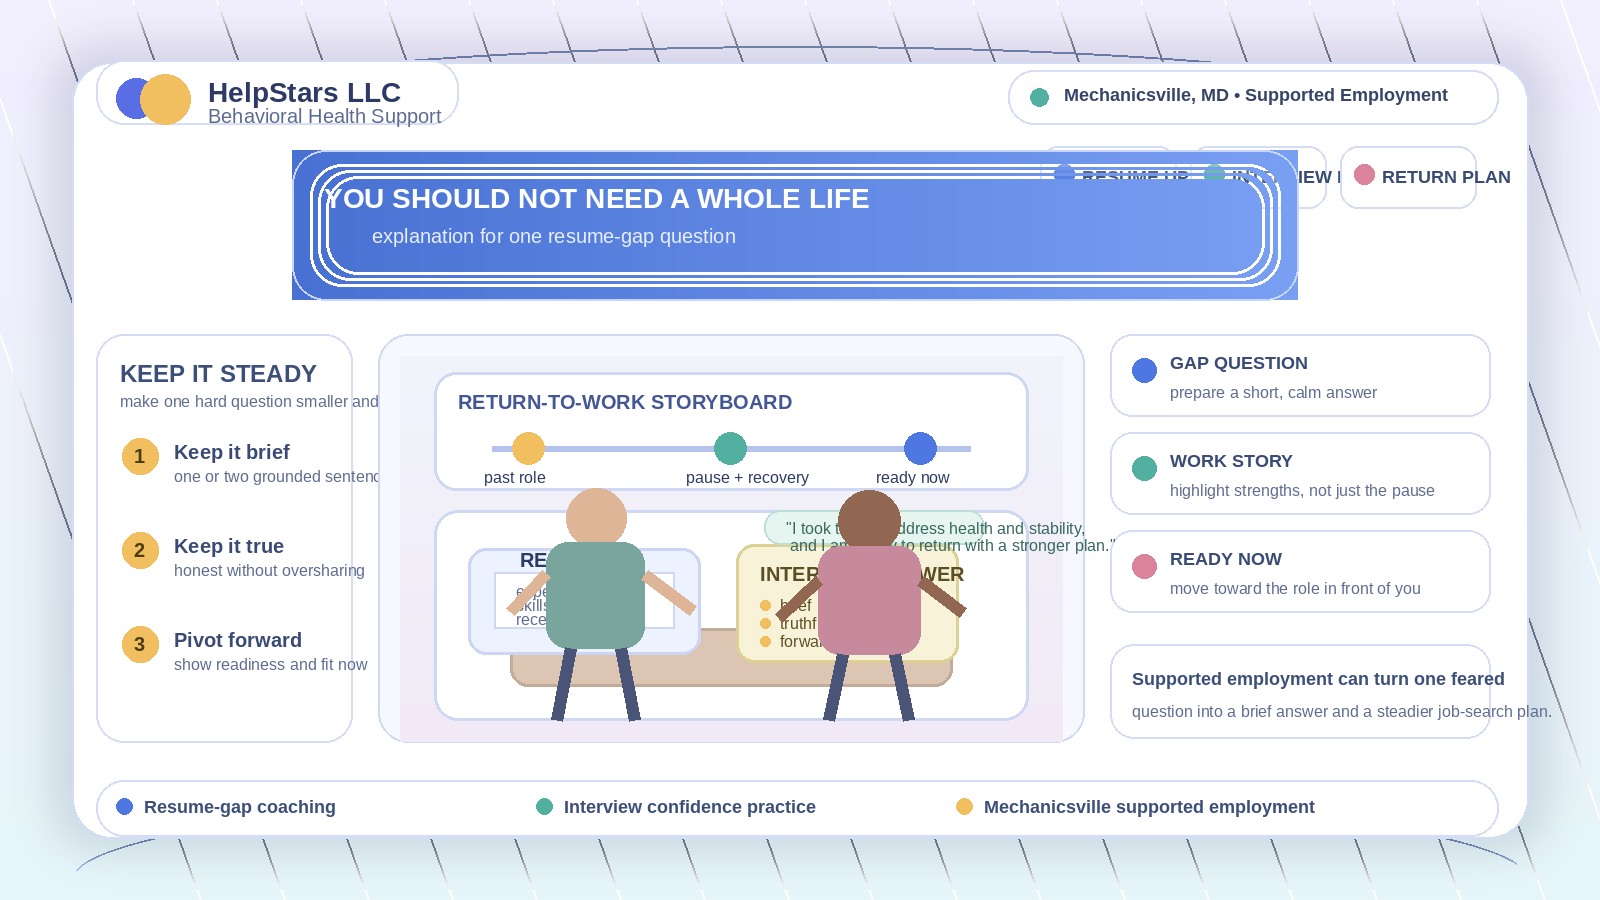Open the WORK STORY card title
This screenshot has width=1600, height=900.
pos(1231,461)
